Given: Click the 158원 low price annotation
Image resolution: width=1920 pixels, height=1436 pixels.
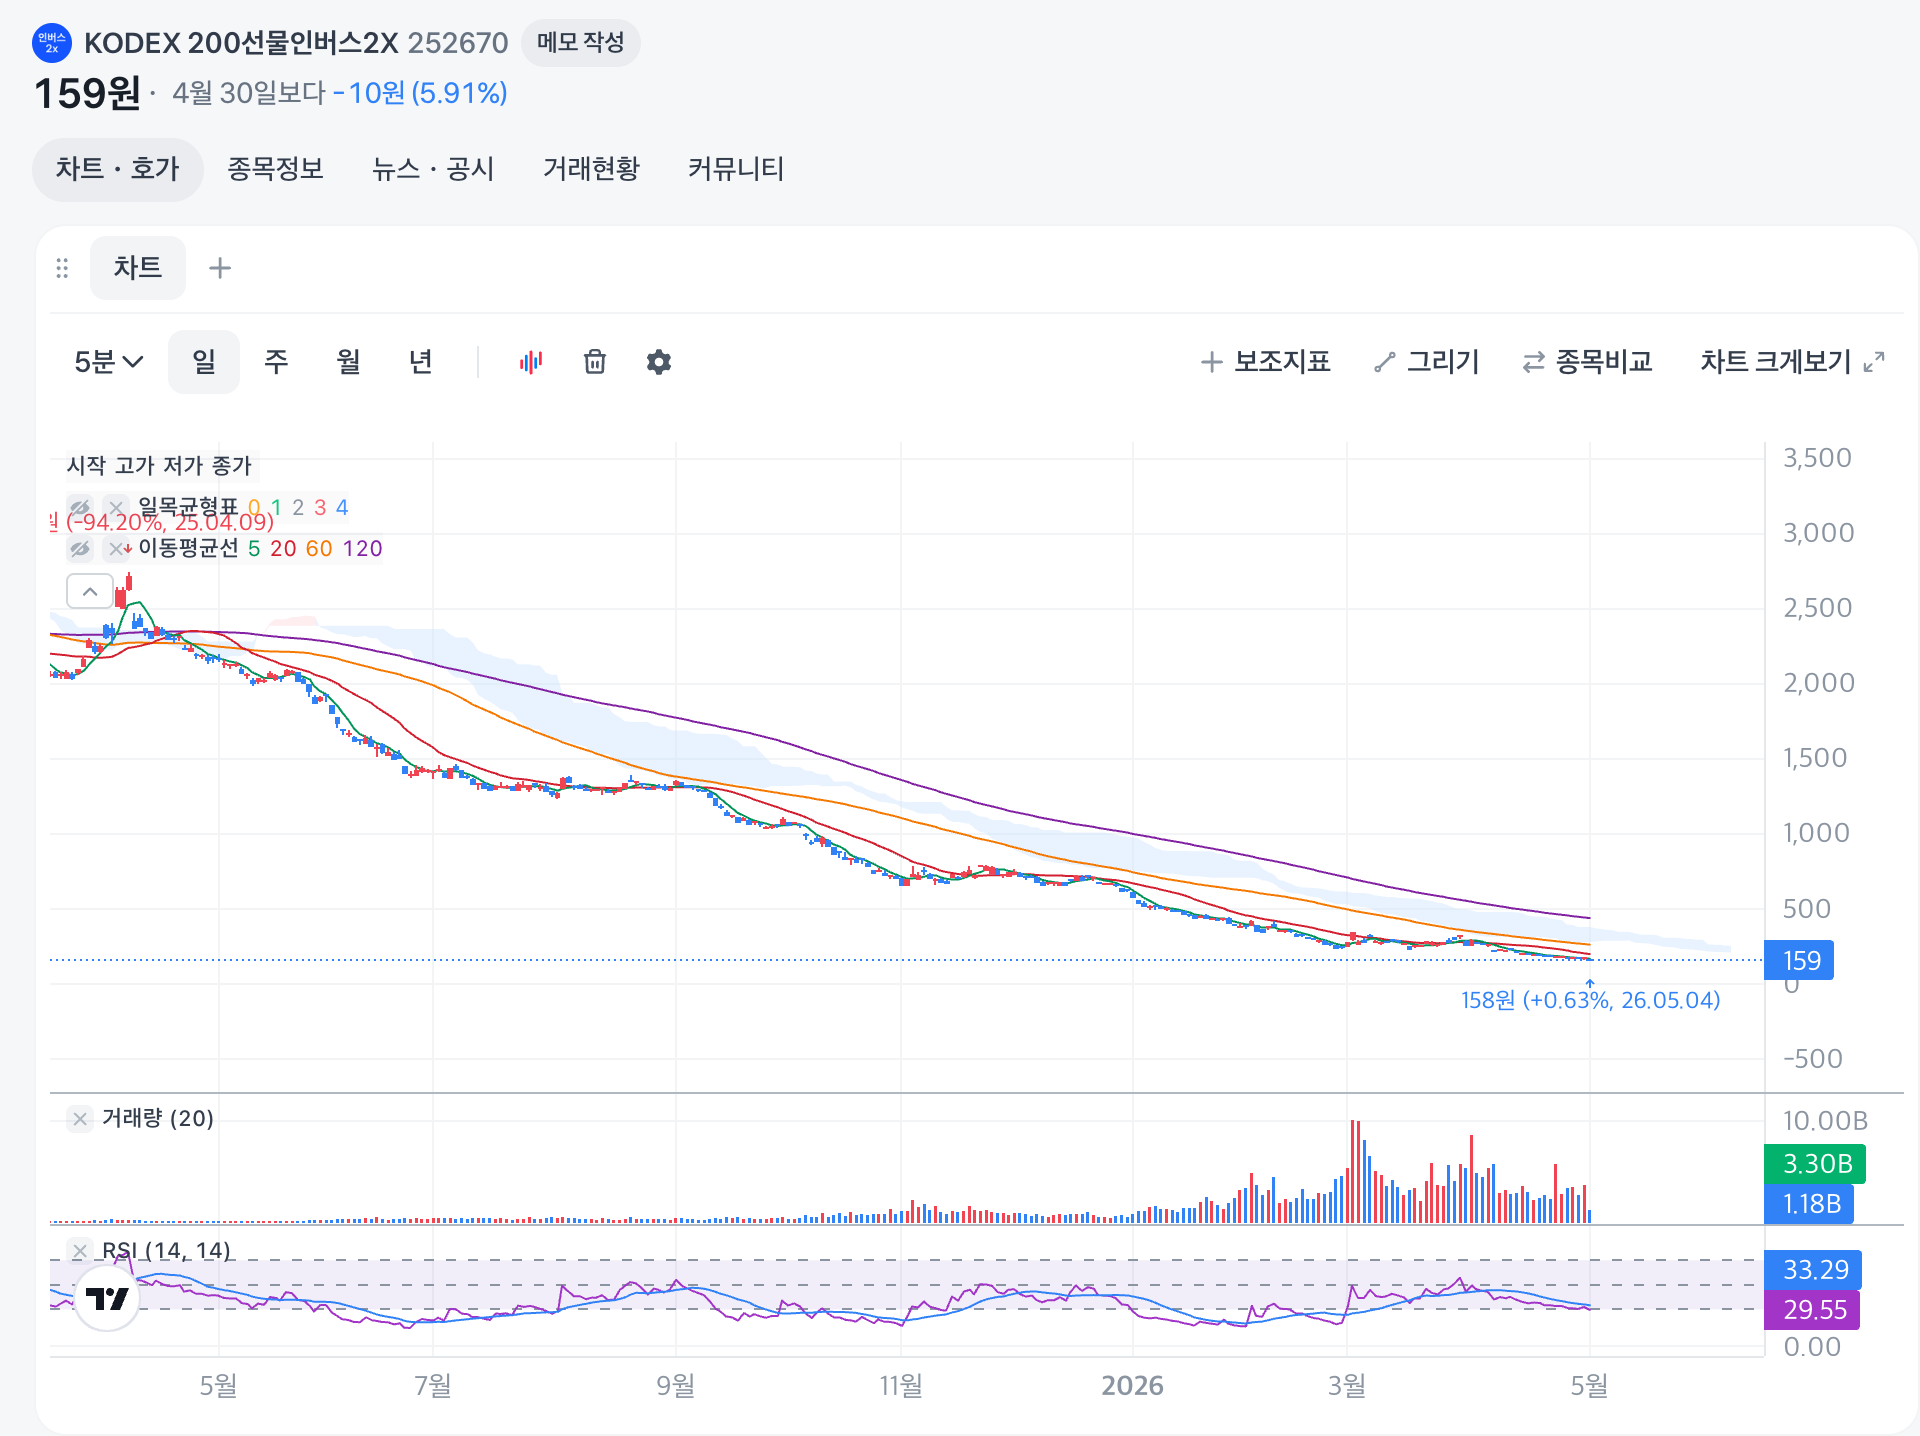Looking at the screenshot, I should 1590,1001.
